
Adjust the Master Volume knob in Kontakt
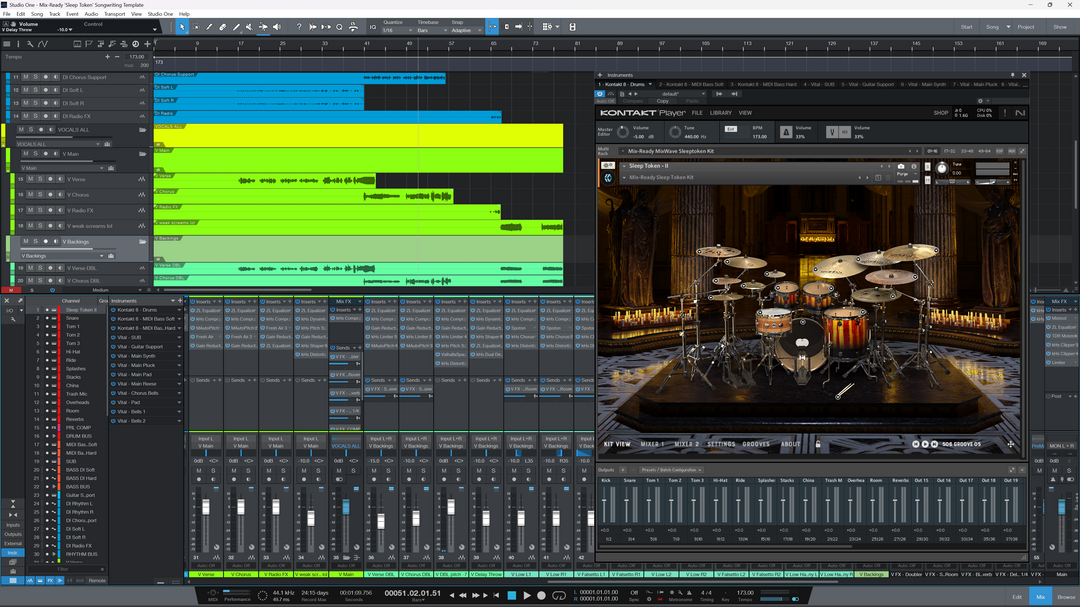tap(623, 132)
